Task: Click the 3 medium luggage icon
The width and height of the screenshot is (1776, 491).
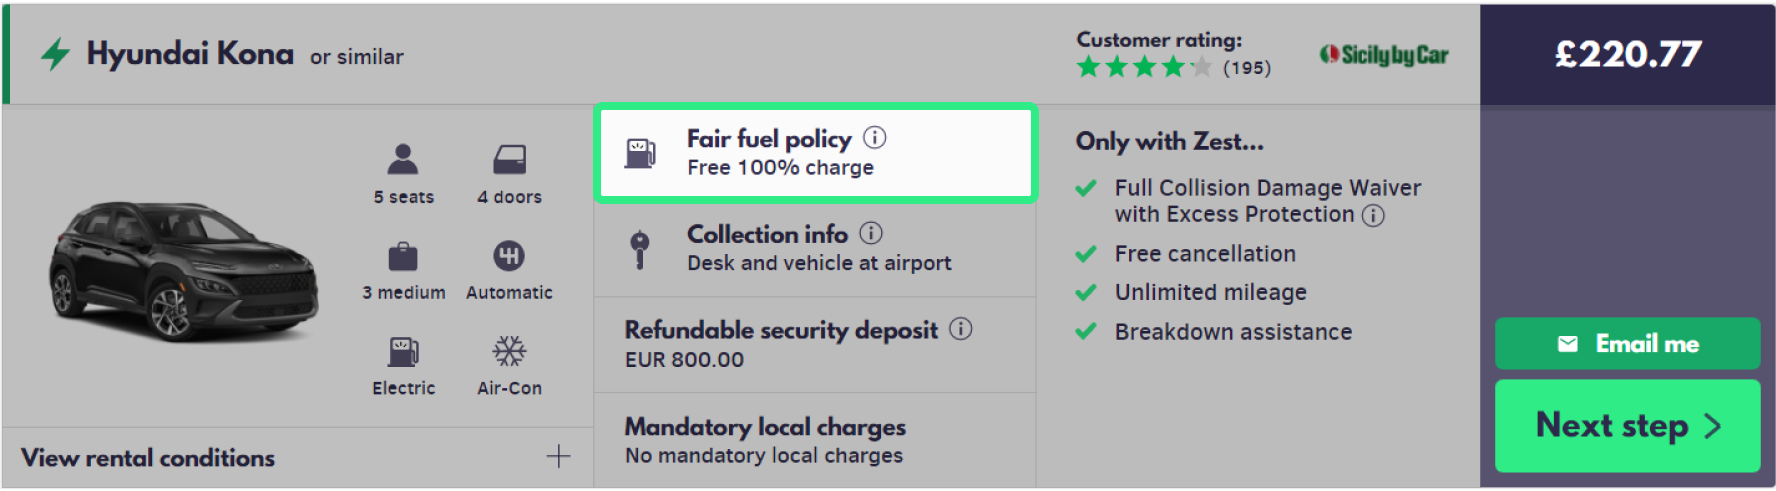Action: click(403, 256)
